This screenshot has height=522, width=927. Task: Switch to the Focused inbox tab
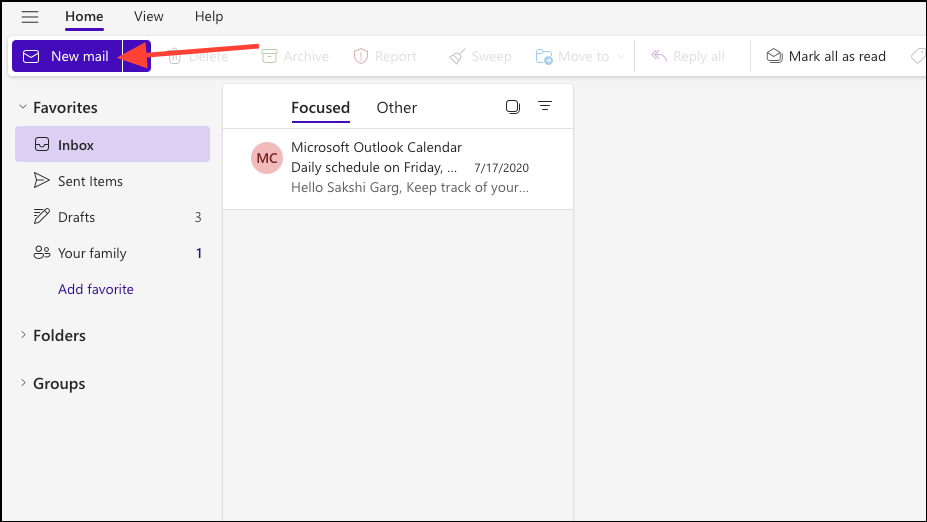(320, 108)
